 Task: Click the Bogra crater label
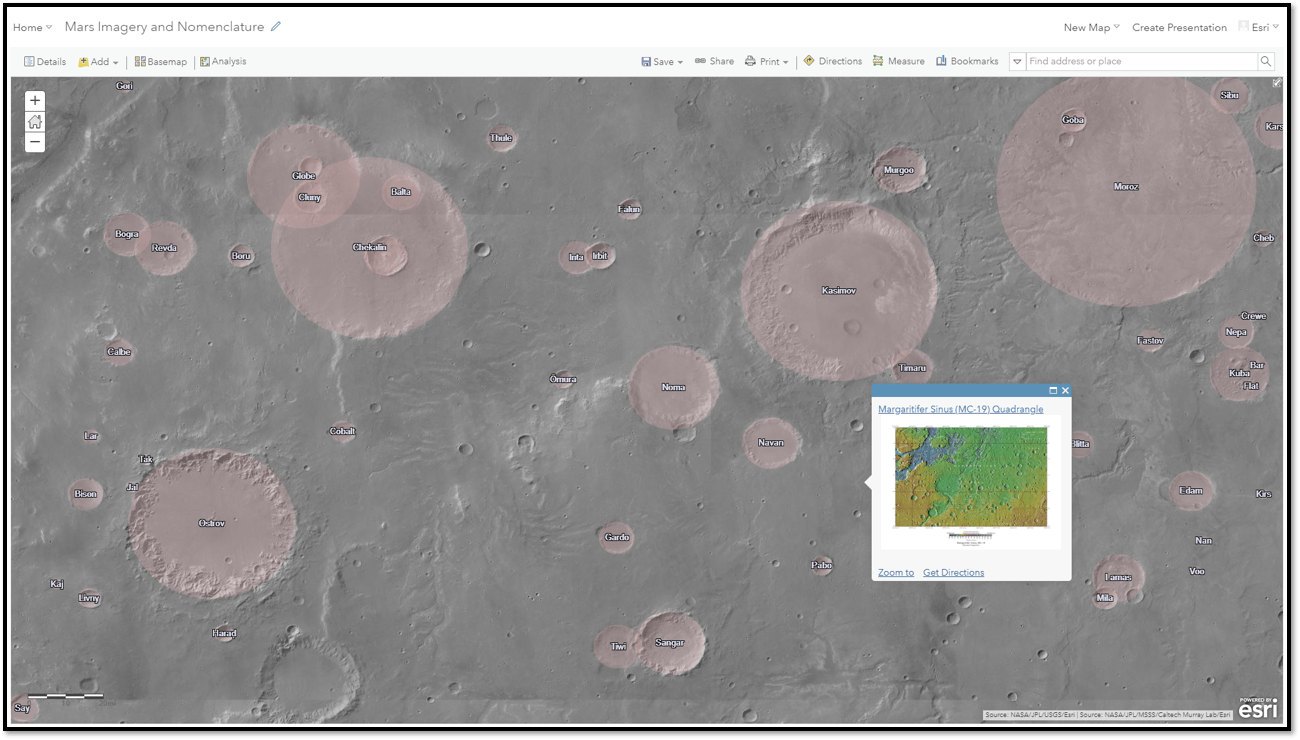pos(126,234)
